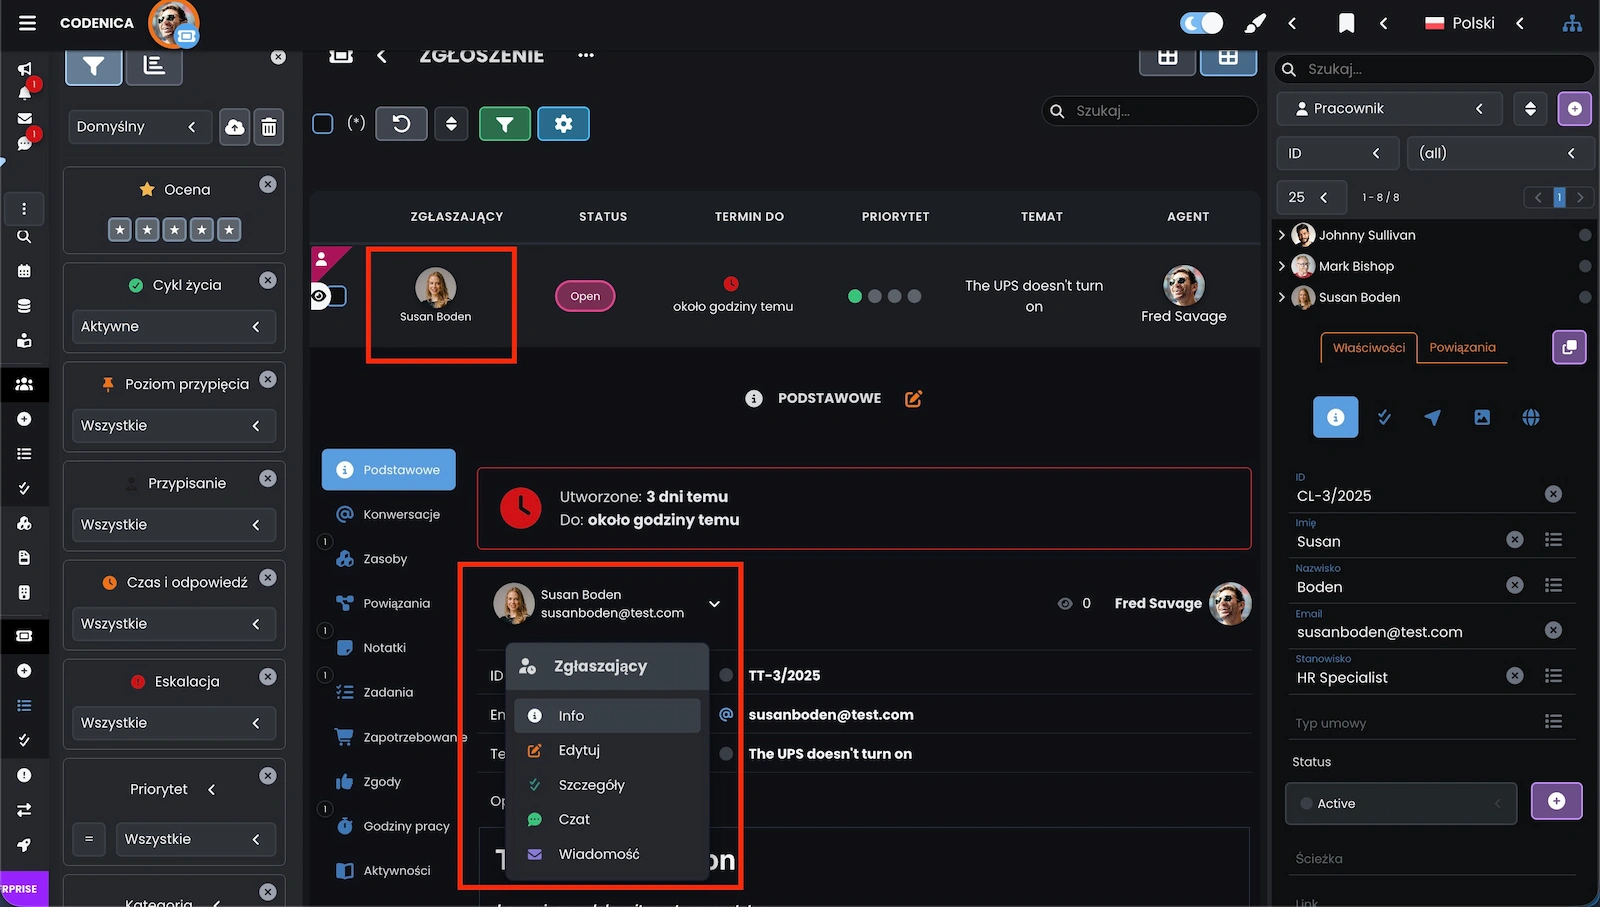Switch to the Powiązania tab

pos(1462,348)
